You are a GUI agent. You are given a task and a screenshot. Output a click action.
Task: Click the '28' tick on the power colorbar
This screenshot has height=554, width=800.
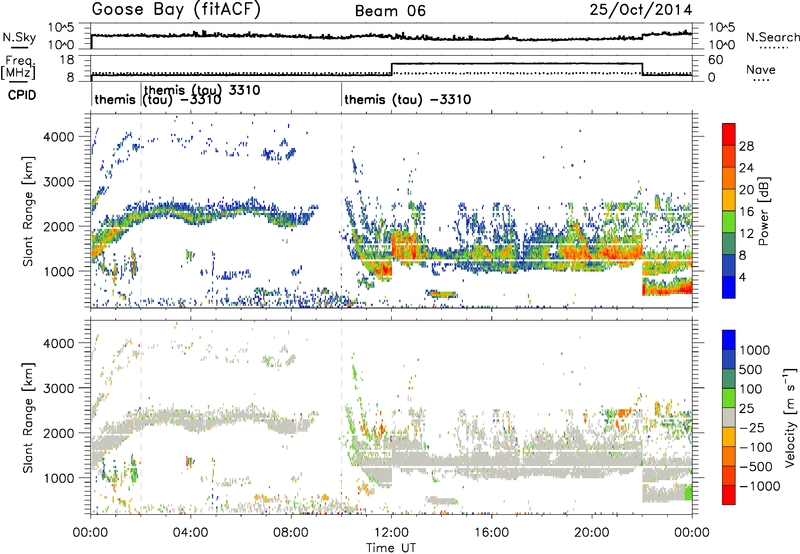(x=746, y=146)
